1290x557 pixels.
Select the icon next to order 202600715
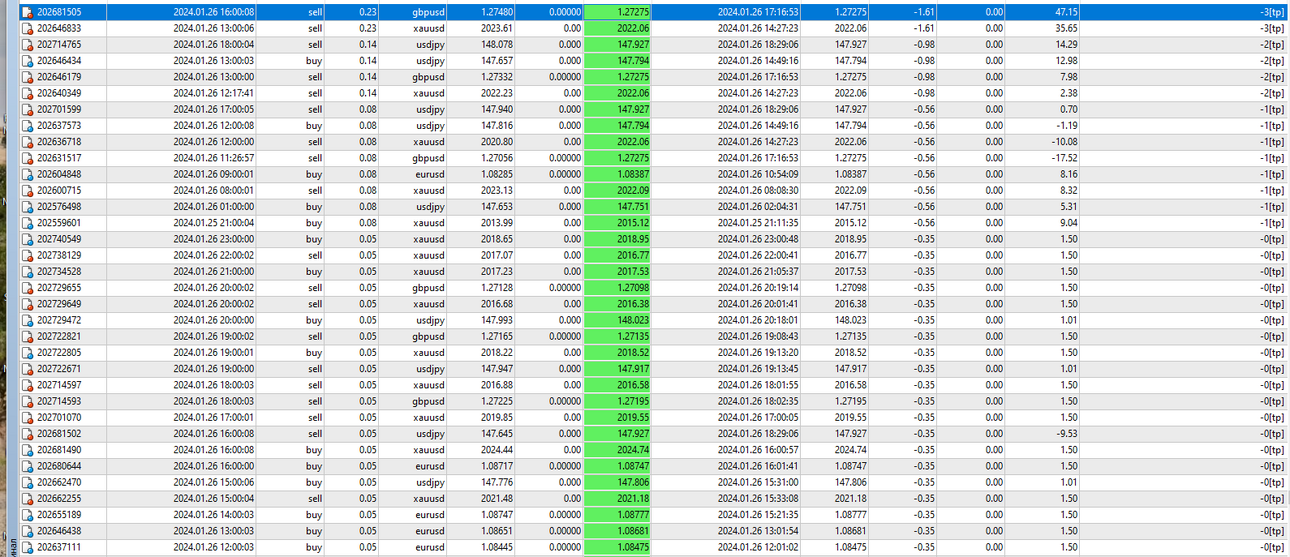27,190
